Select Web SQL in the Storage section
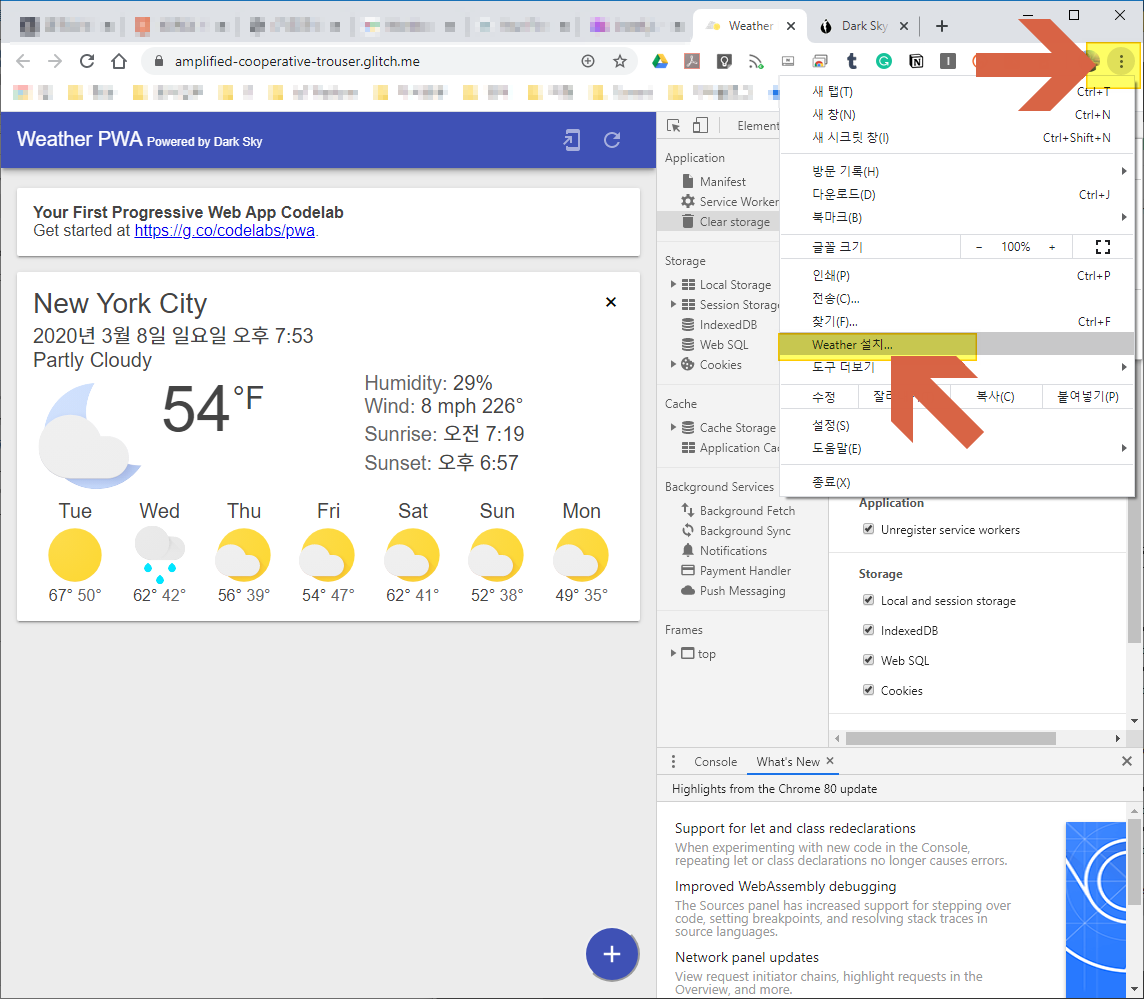 tap(715, 344)
